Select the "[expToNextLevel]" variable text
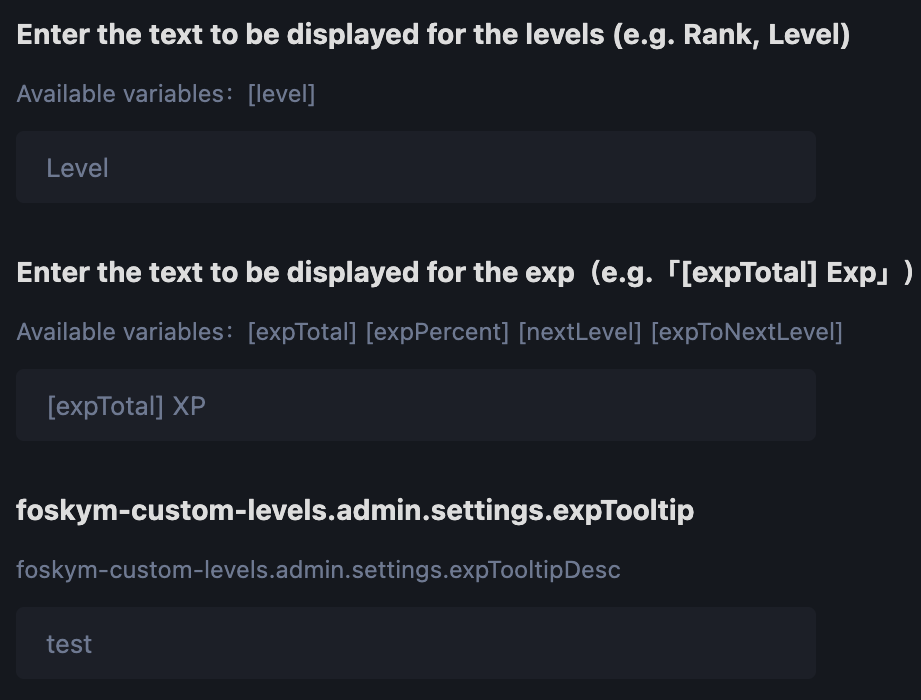This screenshot has width=921, height=700. tap(746, 332)
